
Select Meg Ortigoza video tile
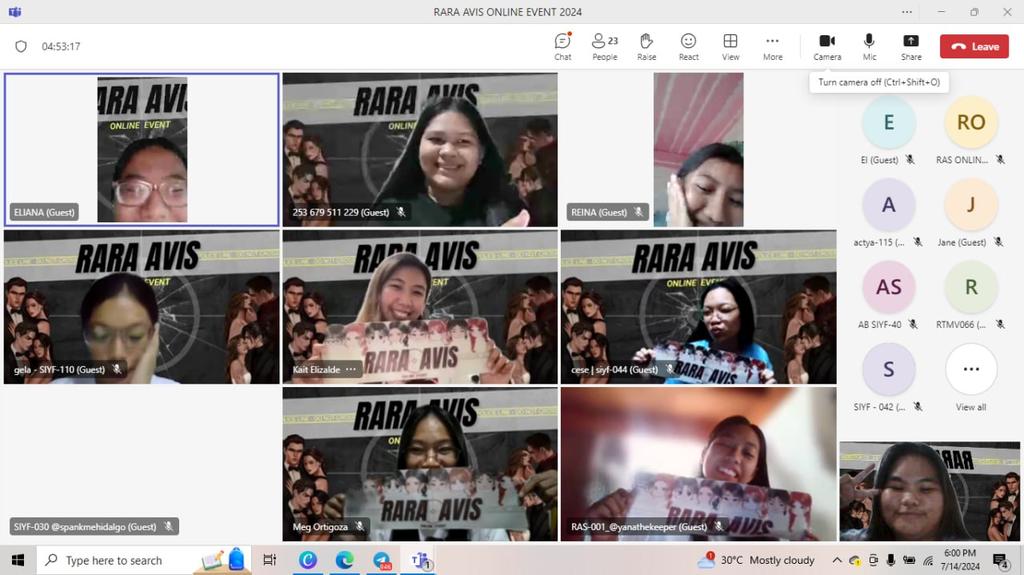tap(420, 465)
